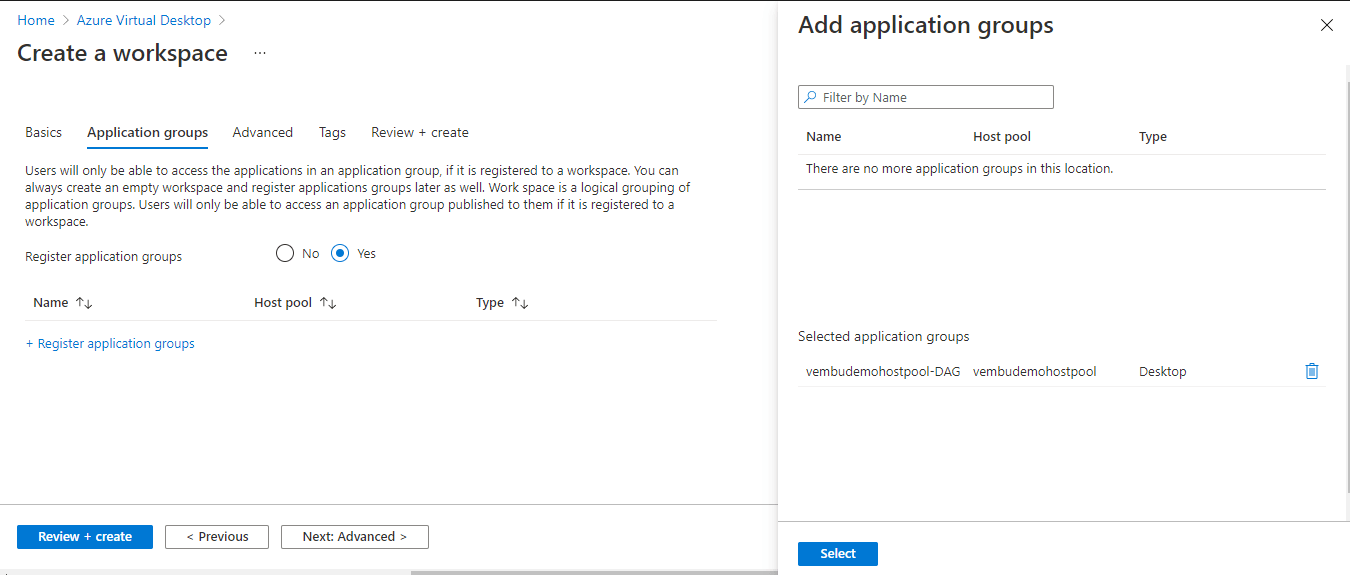Select Yes for Register application groups
Viewport: 1350px width, 575px height.
(340, 253)
